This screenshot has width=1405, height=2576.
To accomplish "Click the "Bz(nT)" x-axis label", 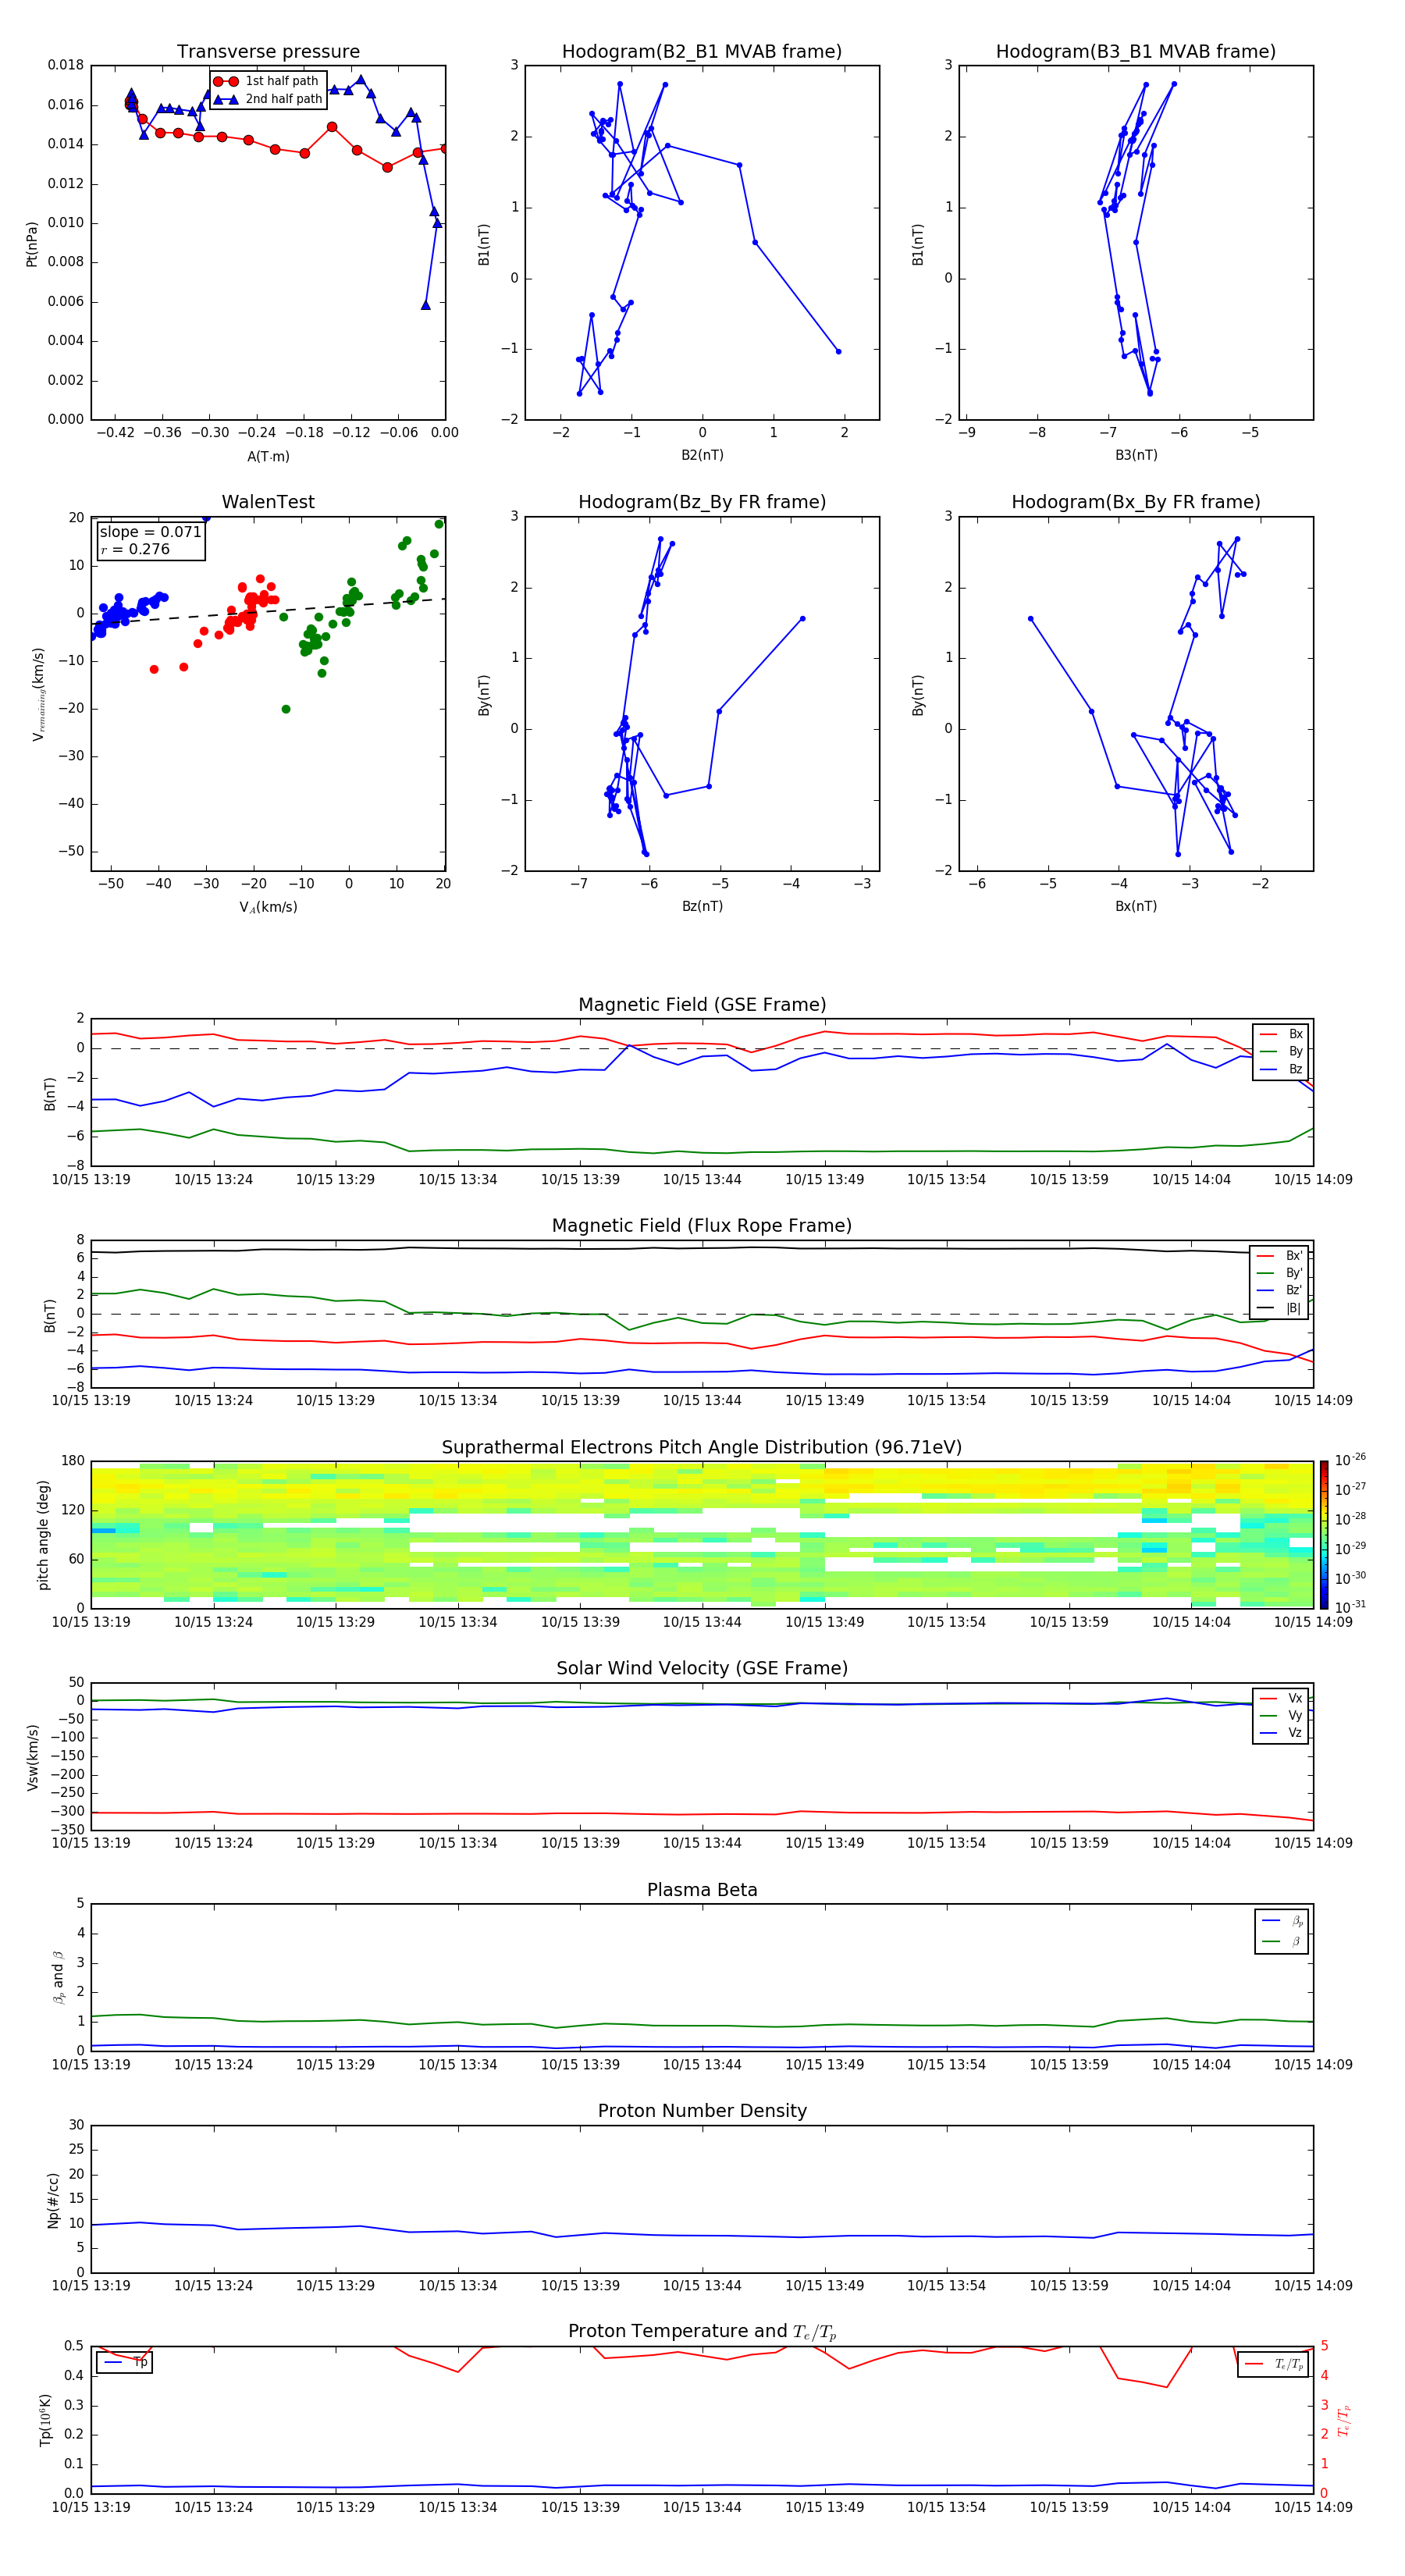I will pyautogui.click(x=702, y=906).
